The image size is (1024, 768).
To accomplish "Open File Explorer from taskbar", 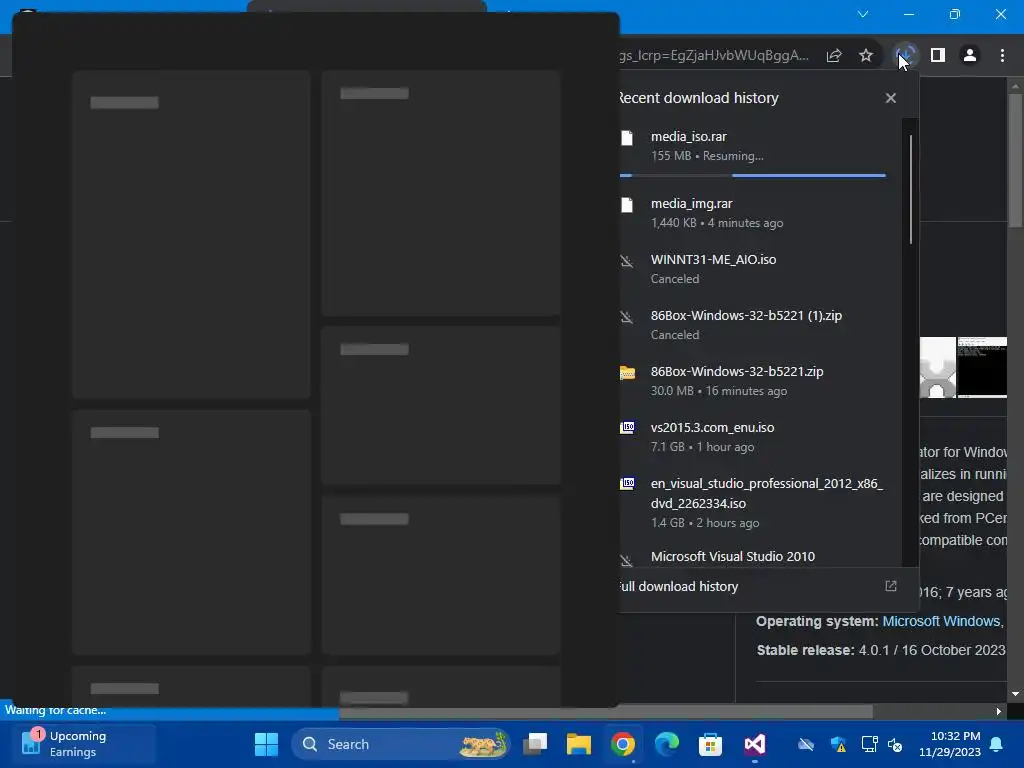I will point(579,744).
